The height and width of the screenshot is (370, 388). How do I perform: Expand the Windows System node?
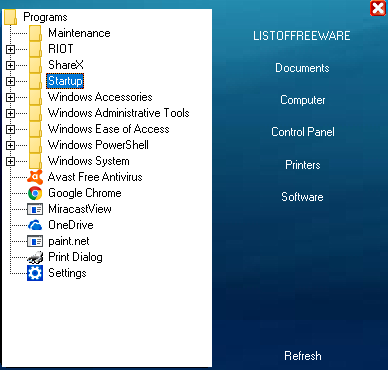click(x=10, y=161)
